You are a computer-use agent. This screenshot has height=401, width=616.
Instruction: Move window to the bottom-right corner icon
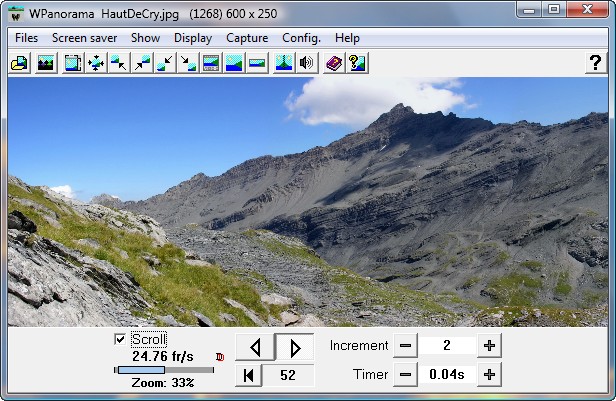click(188, 63)
